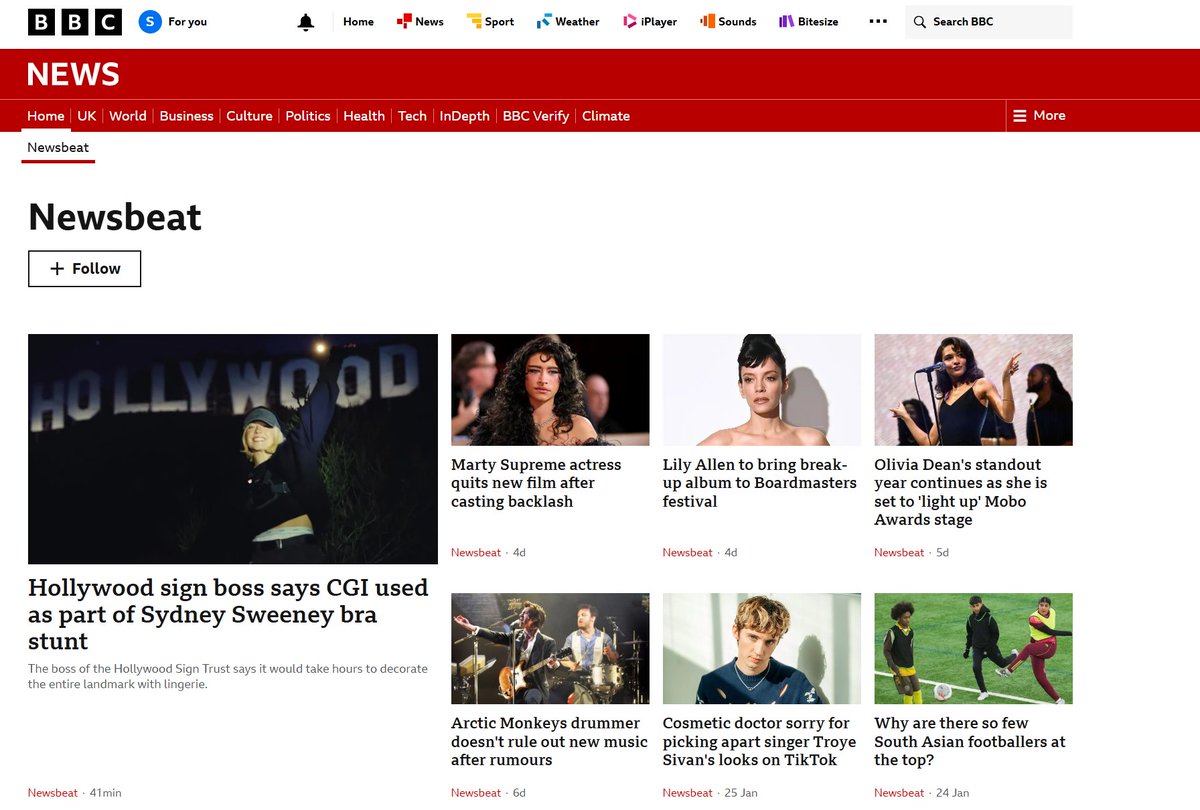Open the Health section
This screenshot has width=1200, height=810.
click(x=364, y=116)
